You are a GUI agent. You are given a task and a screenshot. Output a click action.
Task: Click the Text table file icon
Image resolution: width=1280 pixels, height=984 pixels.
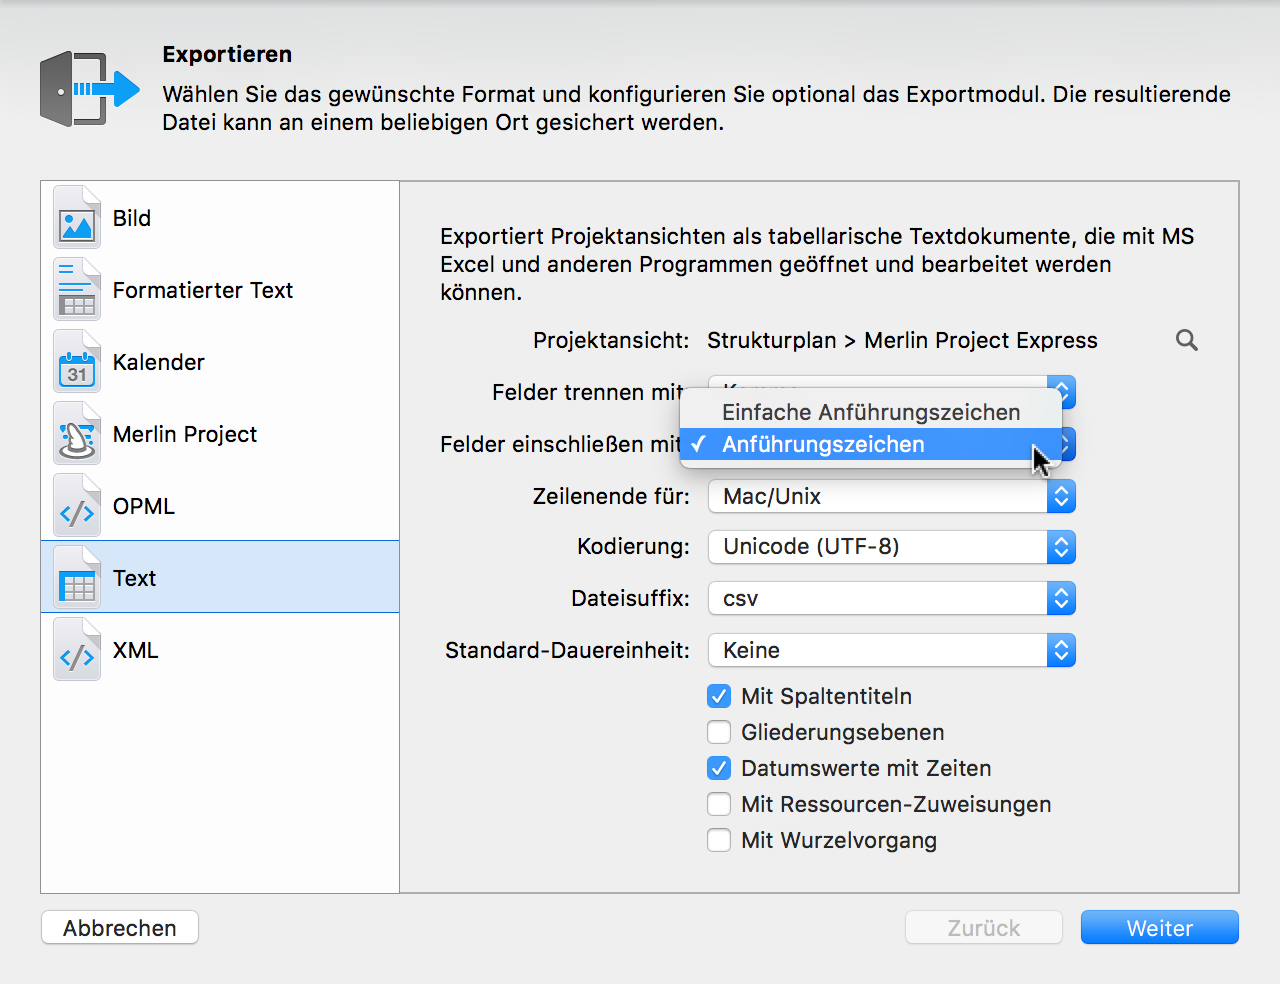(x=77, y=578)
